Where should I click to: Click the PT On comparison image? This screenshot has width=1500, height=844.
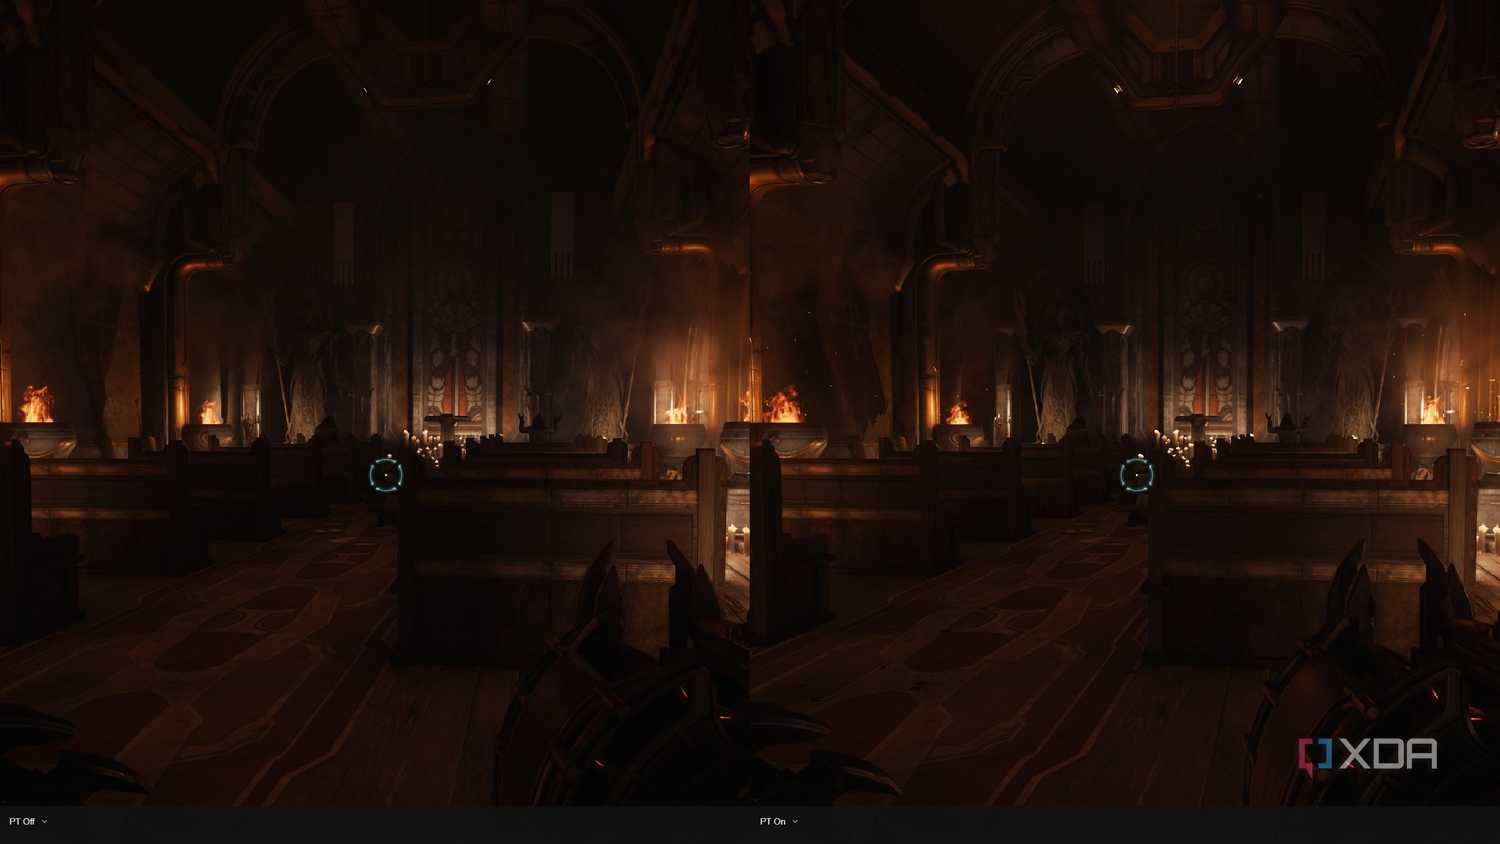pos(1125,403)
